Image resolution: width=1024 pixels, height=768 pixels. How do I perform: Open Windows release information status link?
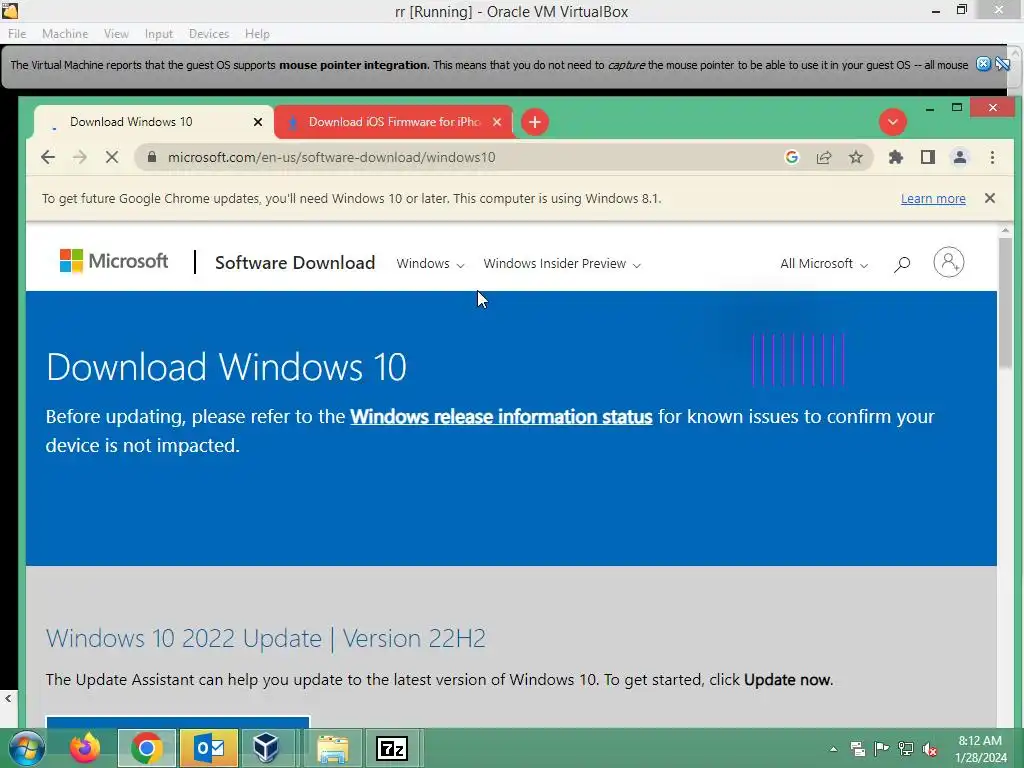coord(501,417)
